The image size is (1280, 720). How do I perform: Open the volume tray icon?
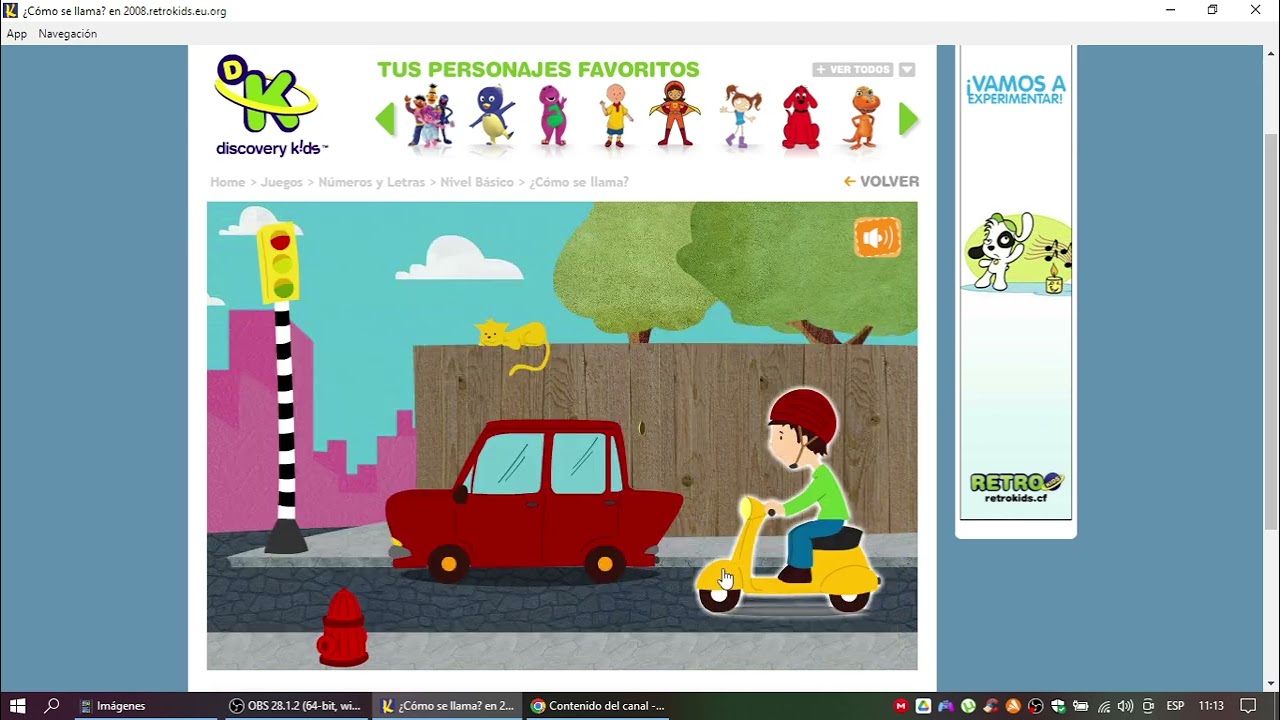[x=1126, y=706]
